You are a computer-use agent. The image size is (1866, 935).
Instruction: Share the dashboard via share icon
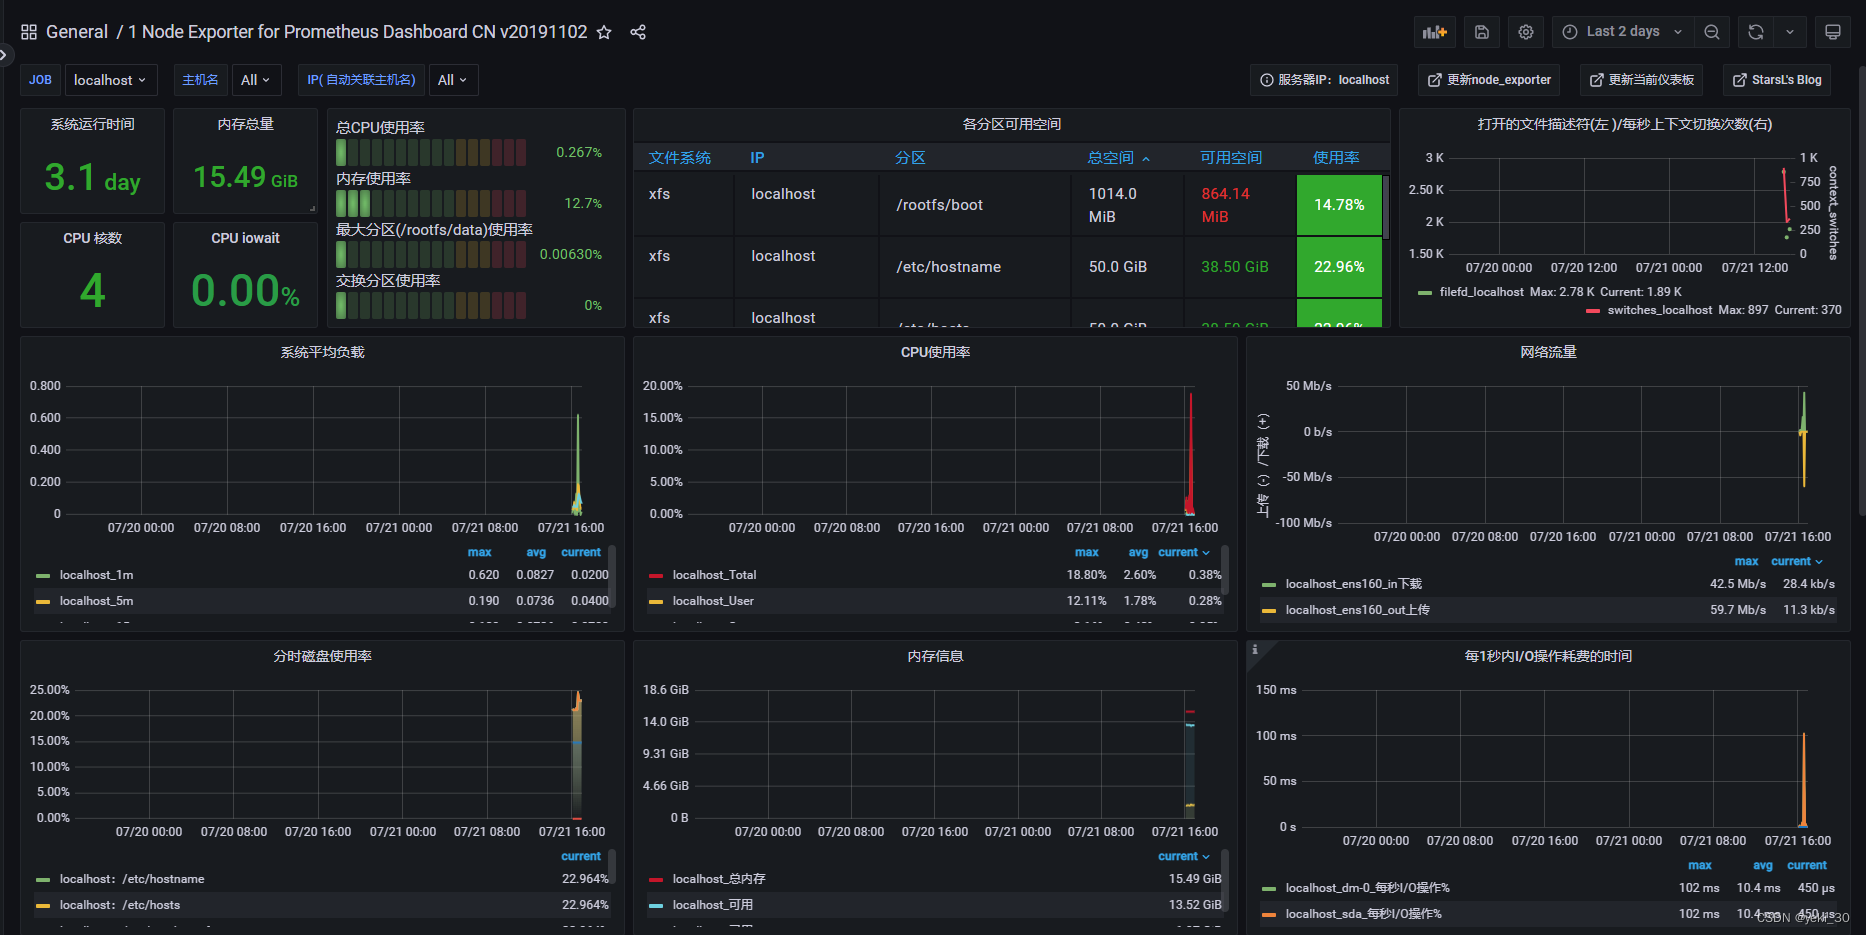638,32
